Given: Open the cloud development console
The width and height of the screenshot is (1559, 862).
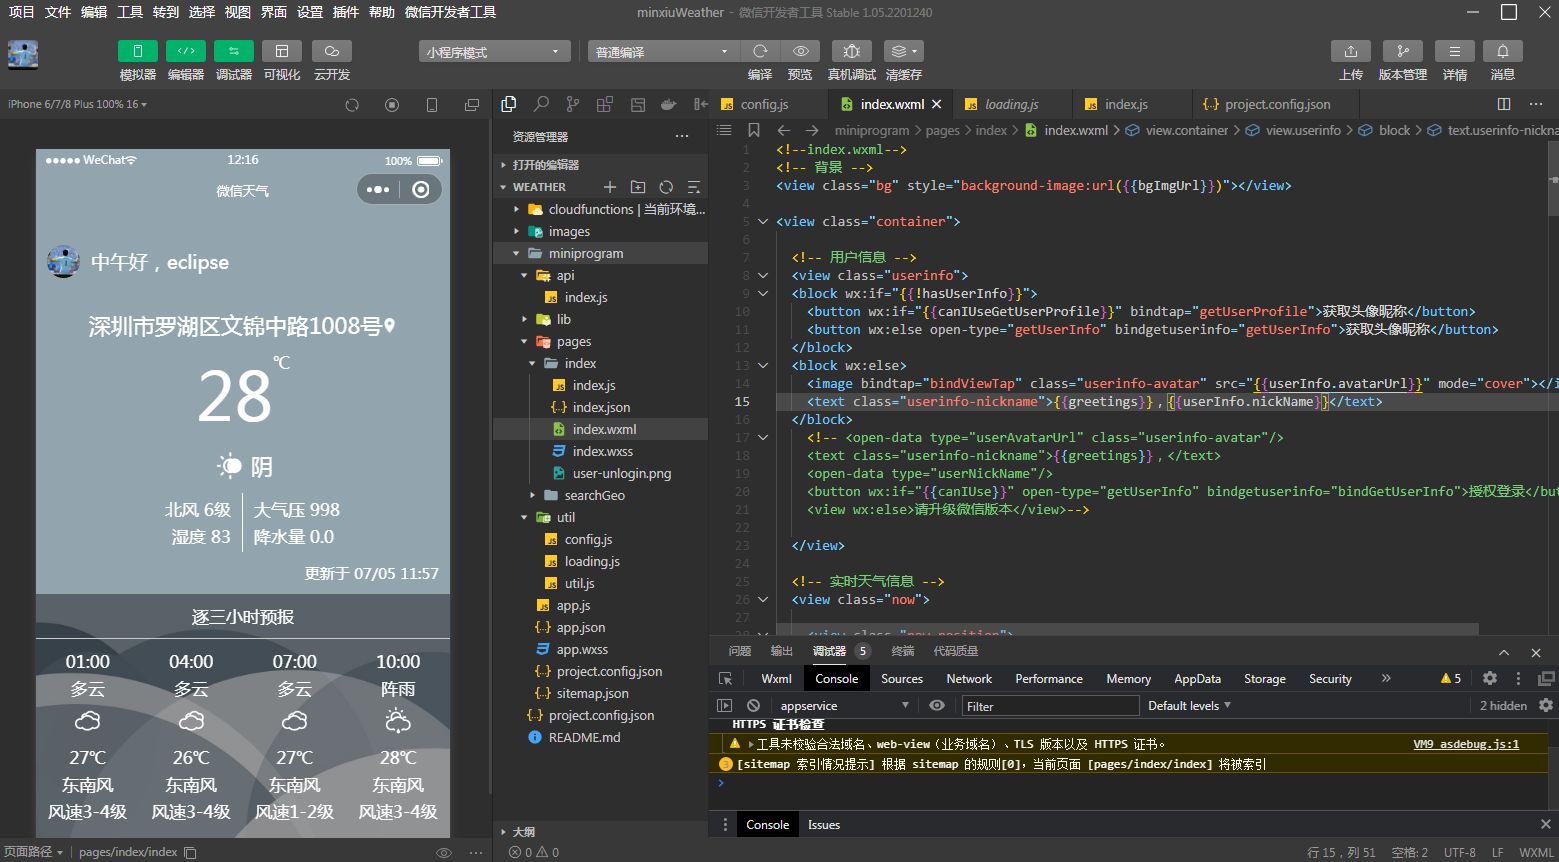Looking at the screenshot, I should pos(332,51).
